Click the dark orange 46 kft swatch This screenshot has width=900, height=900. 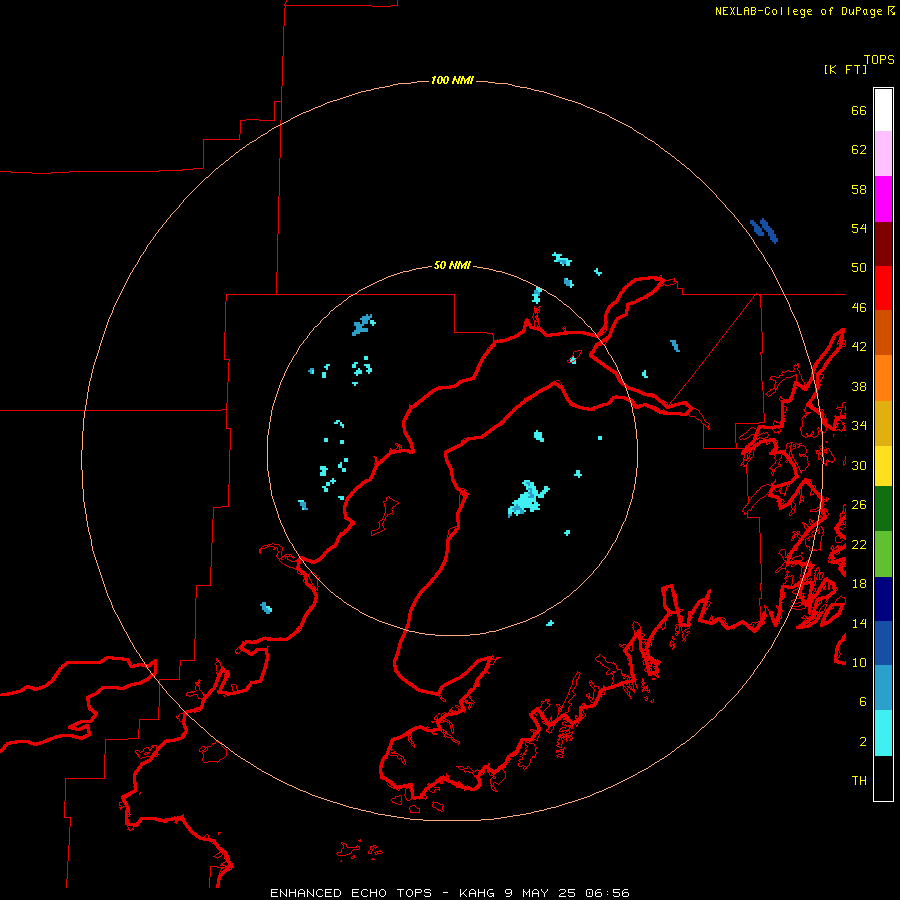click(883, 332)
